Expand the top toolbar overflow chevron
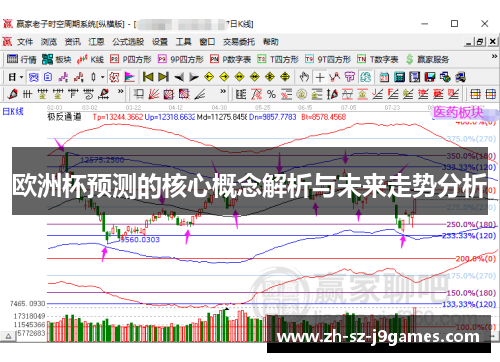 point(494,57)
